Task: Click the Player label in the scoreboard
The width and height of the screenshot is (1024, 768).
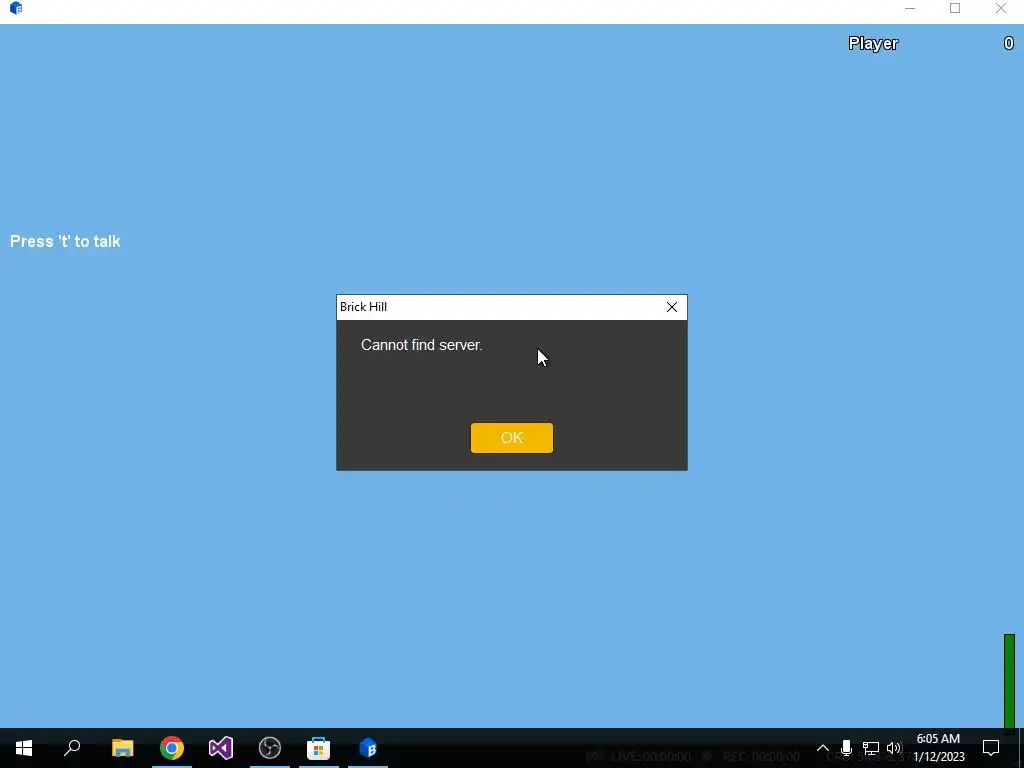Action: point(873,44)
